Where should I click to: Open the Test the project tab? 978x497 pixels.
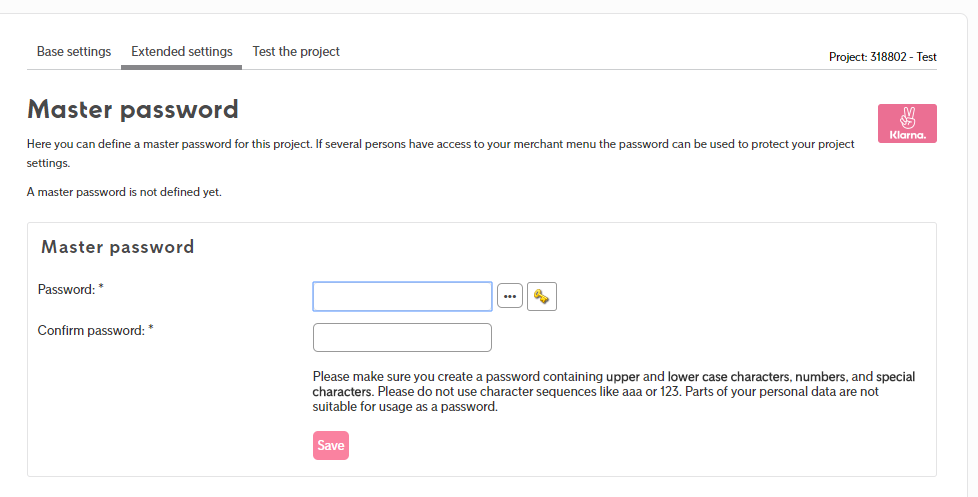(296, 52)
